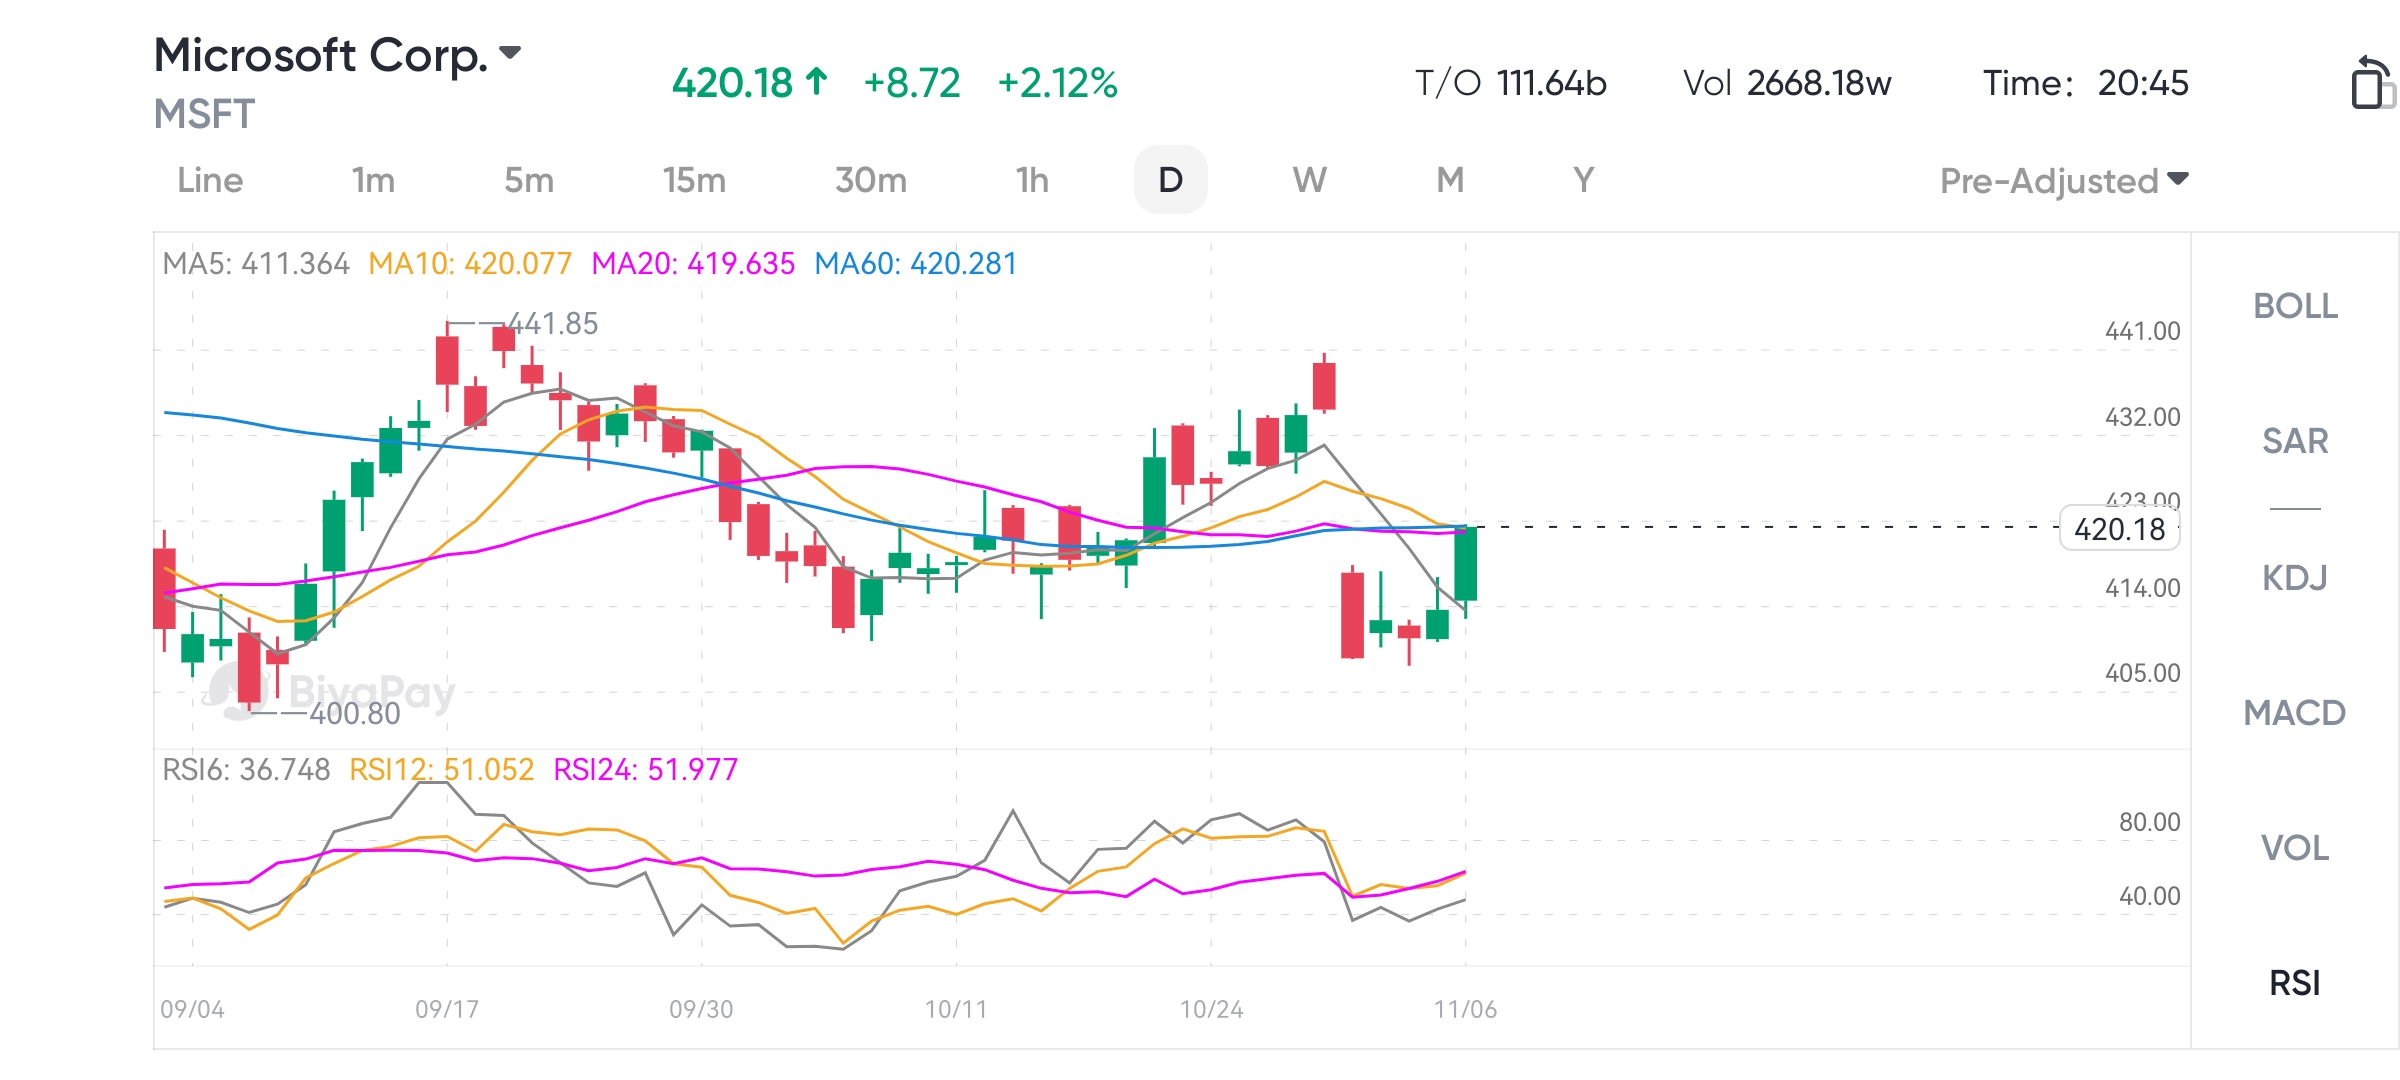
Task: Click the RSI12: 51.052 label
Action: tap(441, 770)
